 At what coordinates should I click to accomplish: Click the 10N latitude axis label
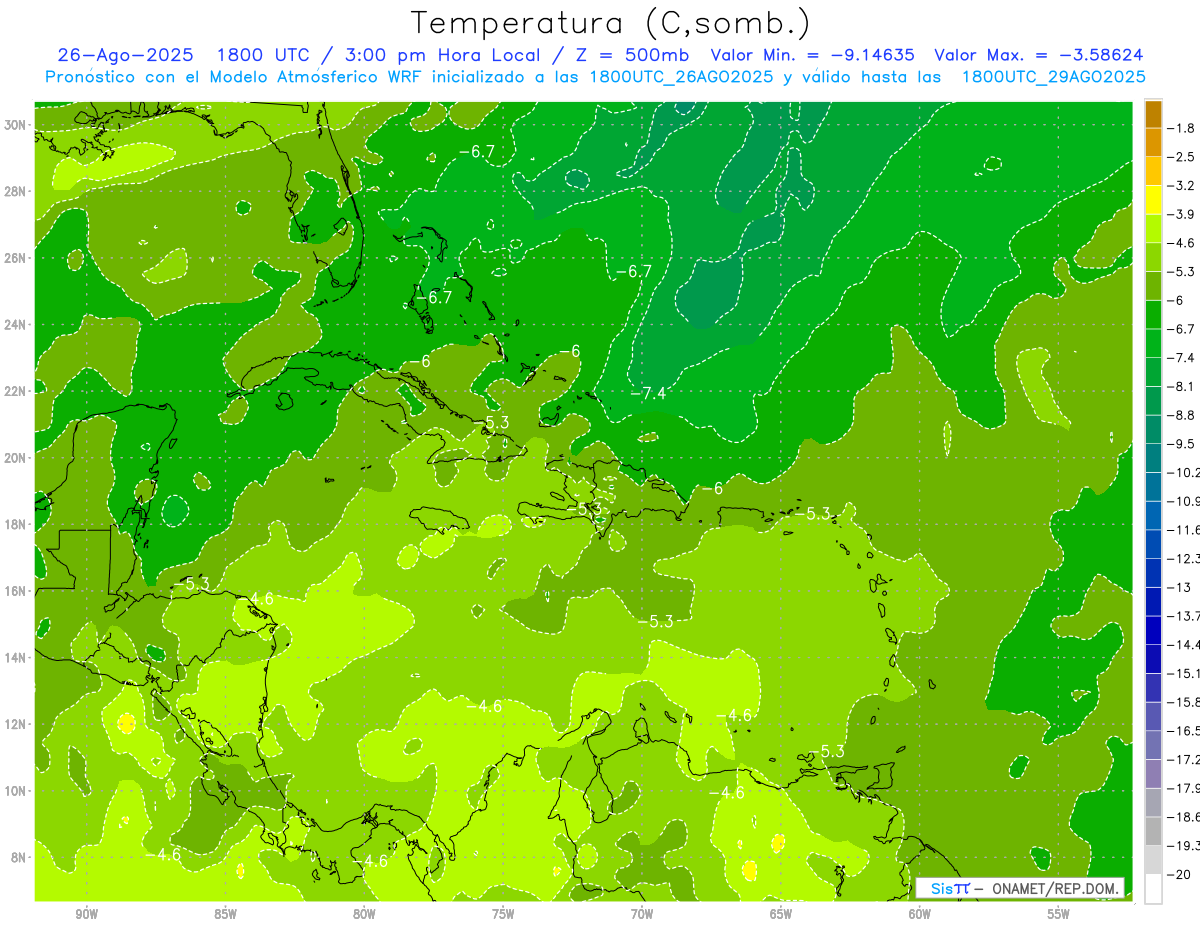17,791
